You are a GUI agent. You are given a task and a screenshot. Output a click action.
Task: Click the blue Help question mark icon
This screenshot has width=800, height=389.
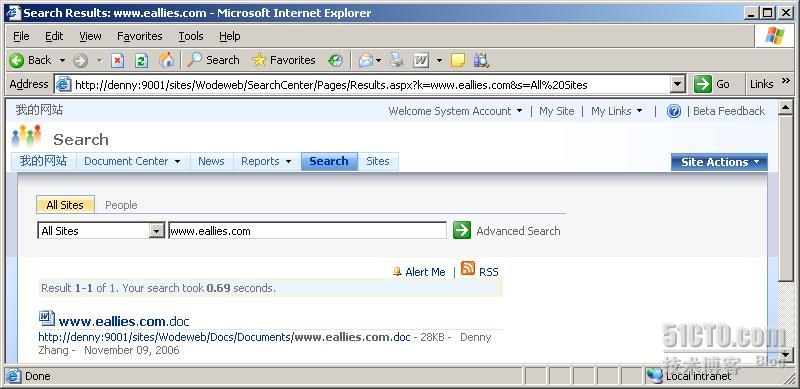coord(673,111)
